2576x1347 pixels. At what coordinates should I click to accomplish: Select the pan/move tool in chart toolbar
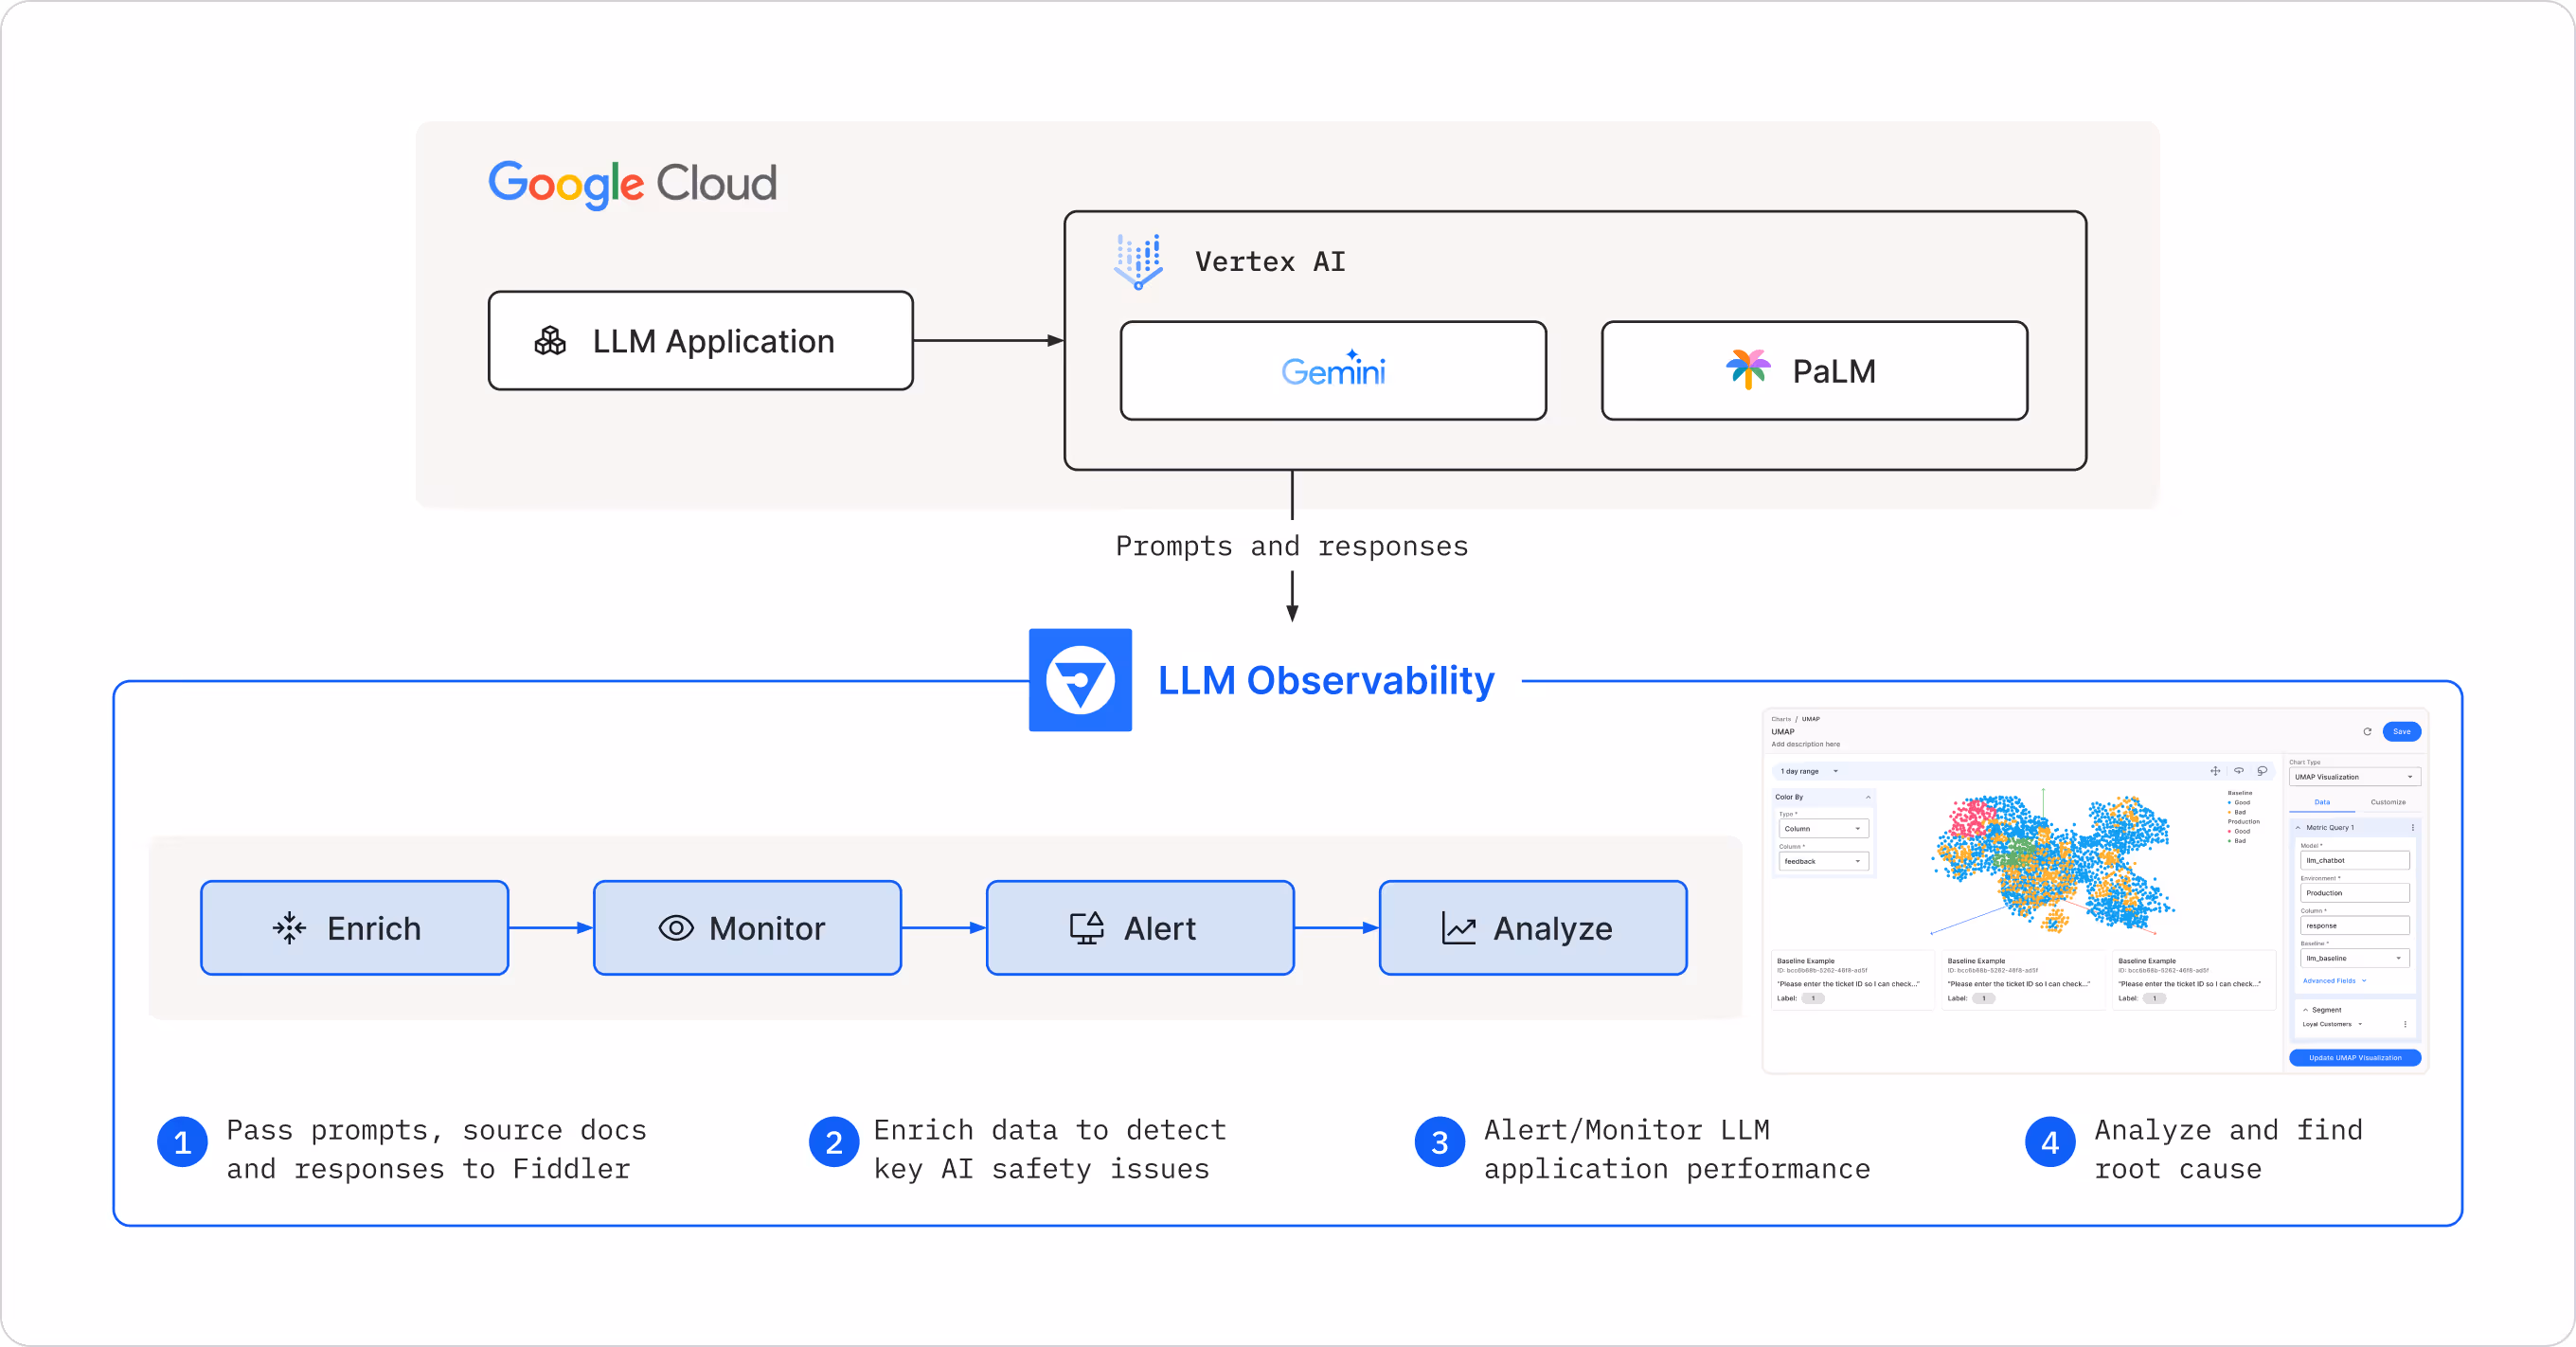[x=2215, y=771]
